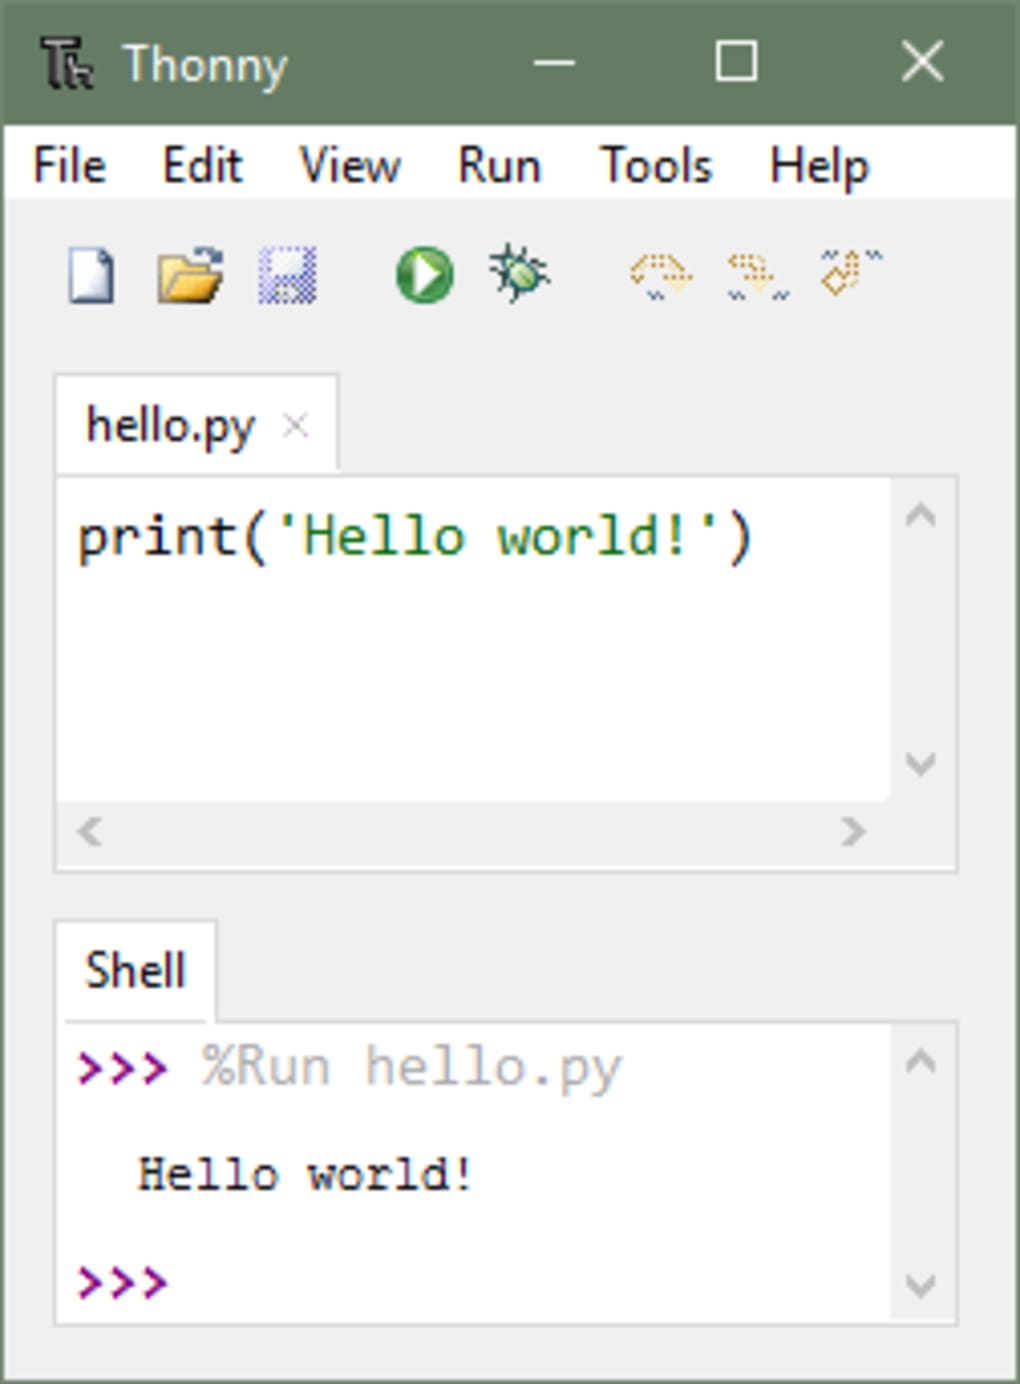Open the File menu
Viewport: 1020px width, 1384px height.
coord(68,166)
